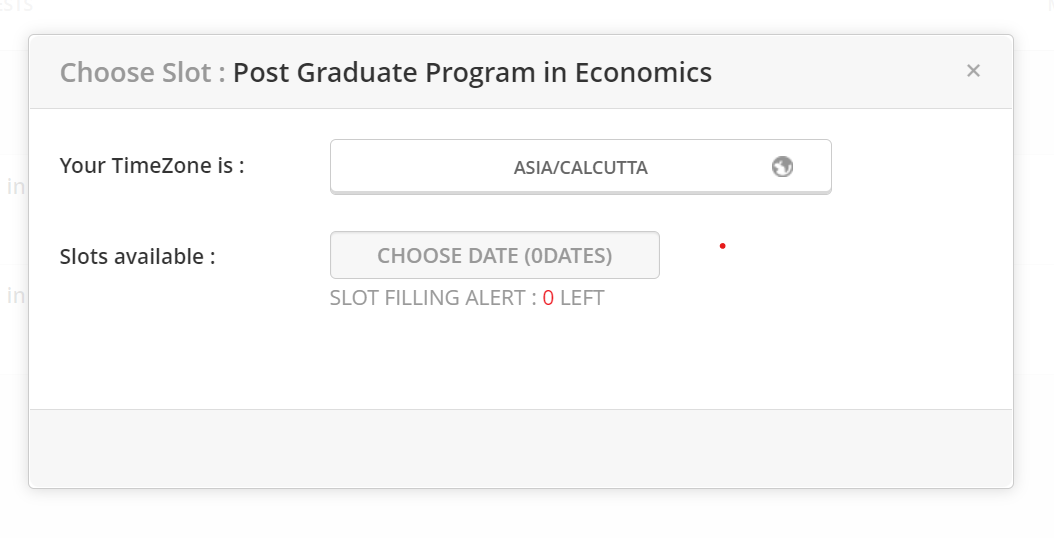Click the empty gray dialog footer
The height and width of the screenshot is (538, 1054).
521,449
